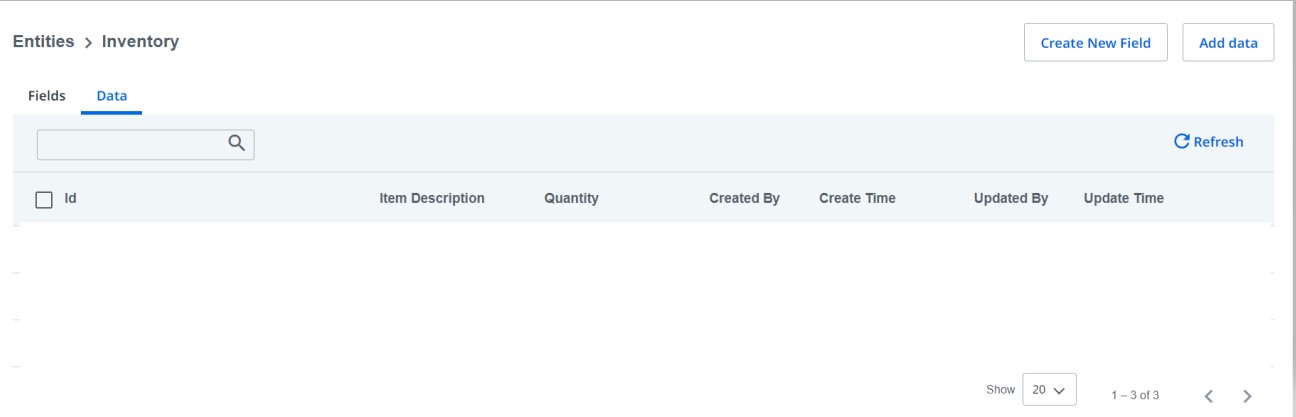
Task: Click the Inventory breadcrumb label
Action: [140, 42]
